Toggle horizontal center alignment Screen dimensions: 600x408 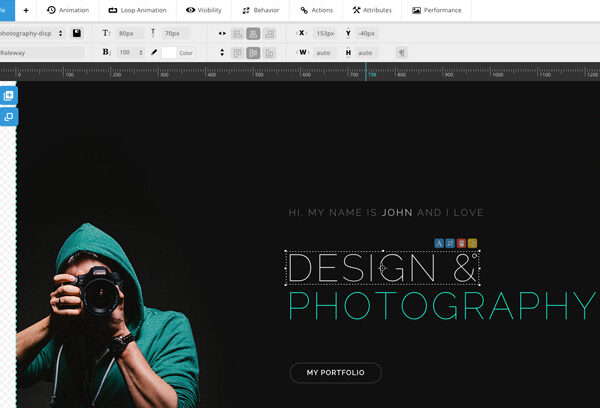[x=253, y=33]
